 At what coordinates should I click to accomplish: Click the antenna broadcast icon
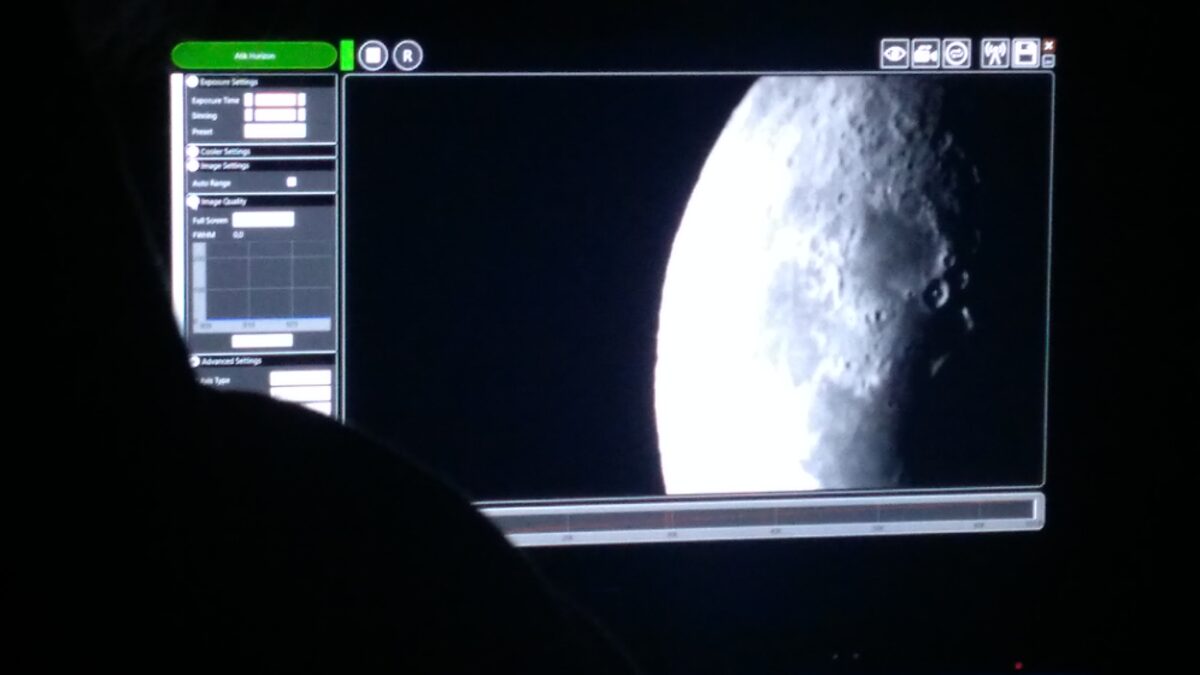pos(995,53)
